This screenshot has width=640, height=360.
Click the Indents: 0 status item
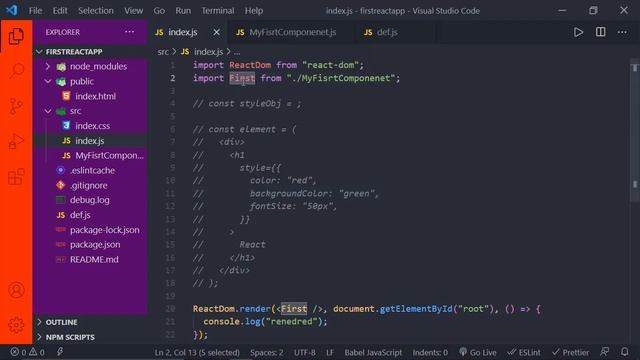430,352
